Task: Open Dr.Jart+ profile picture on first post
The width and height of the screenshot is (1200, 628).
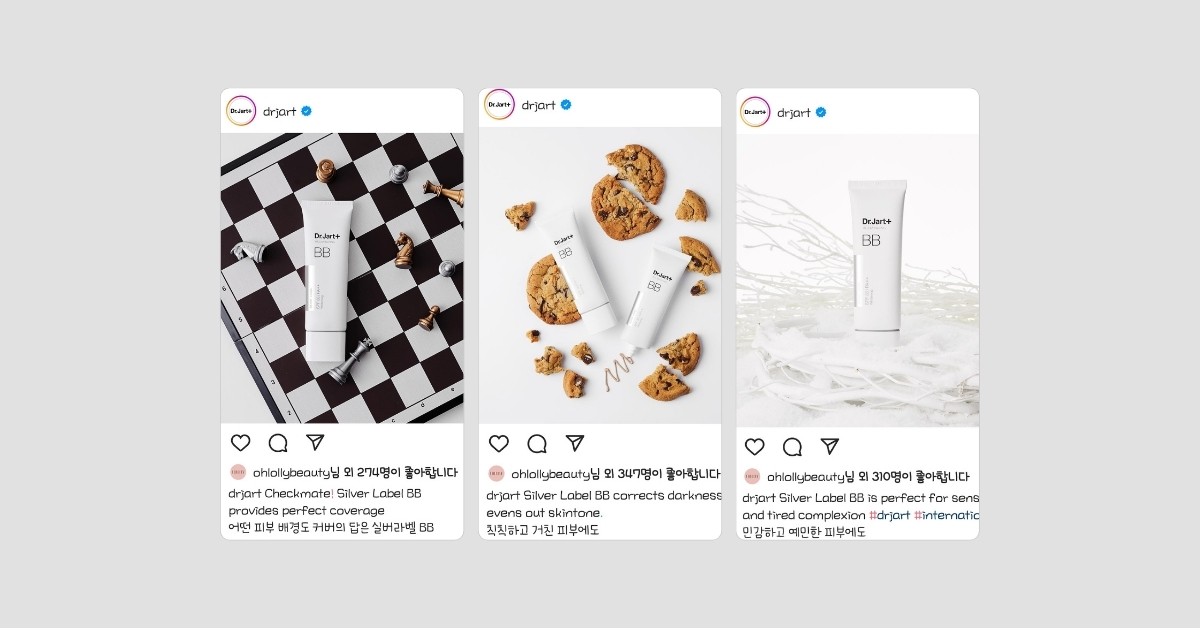Action: [x=241, y=111]
